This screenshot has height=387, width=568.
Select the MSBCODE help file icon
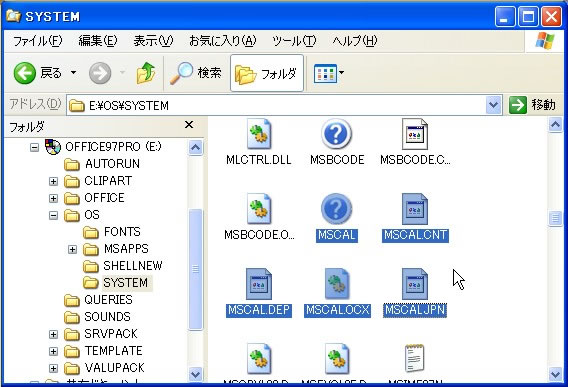coord(337,134)
